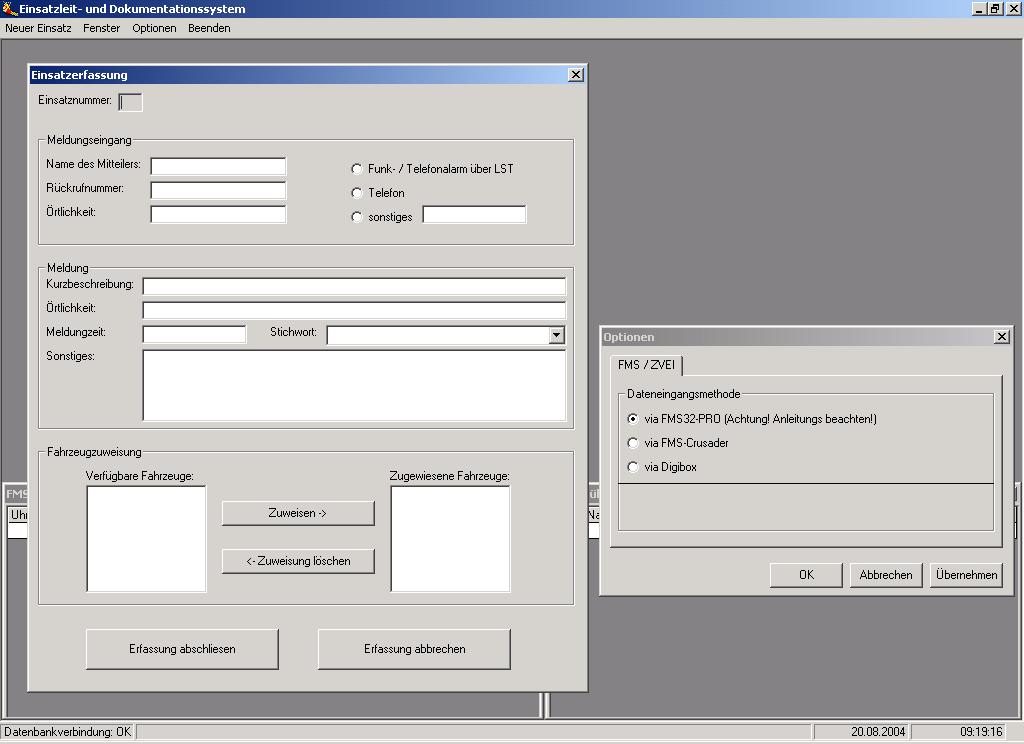Open the Optionen menu in menu bar
Image resolution: width=1024 pixels, height=744 pixels.
coord(154,28)
